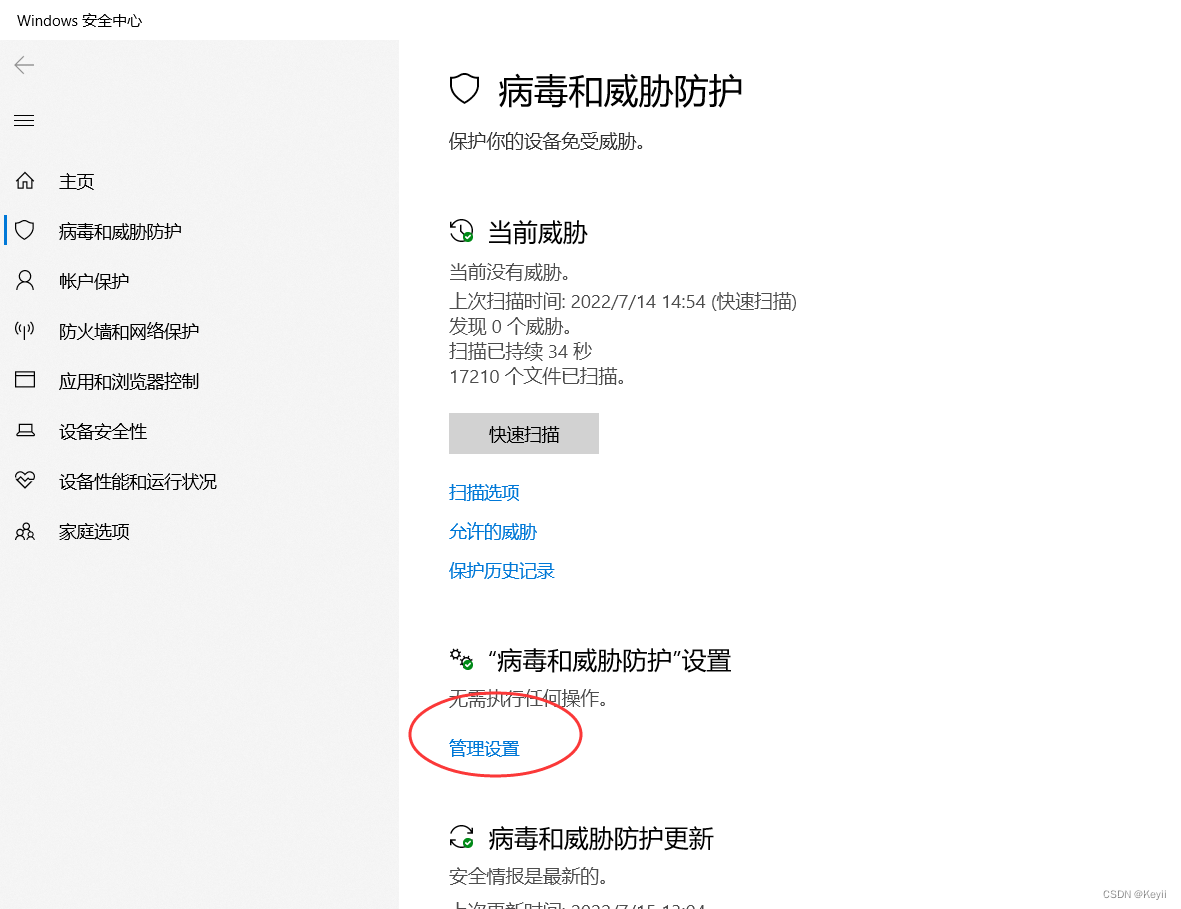
Task: Click the refresh icon beside 病毒和威胁防护更新
Action: tap(461, 837)
